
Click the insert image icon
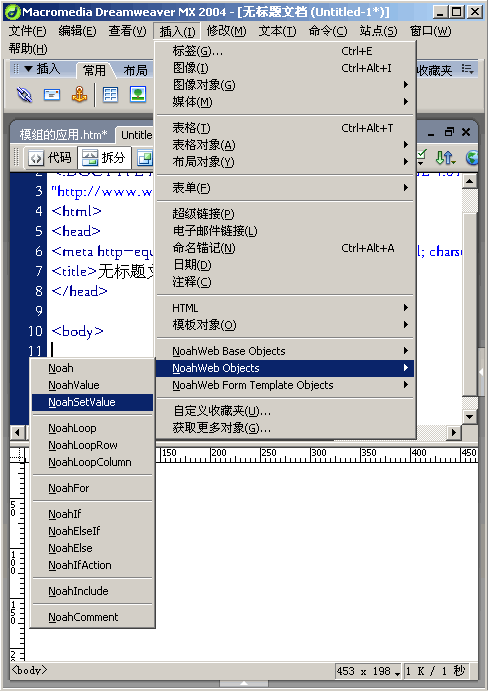(x=138, y=95)
